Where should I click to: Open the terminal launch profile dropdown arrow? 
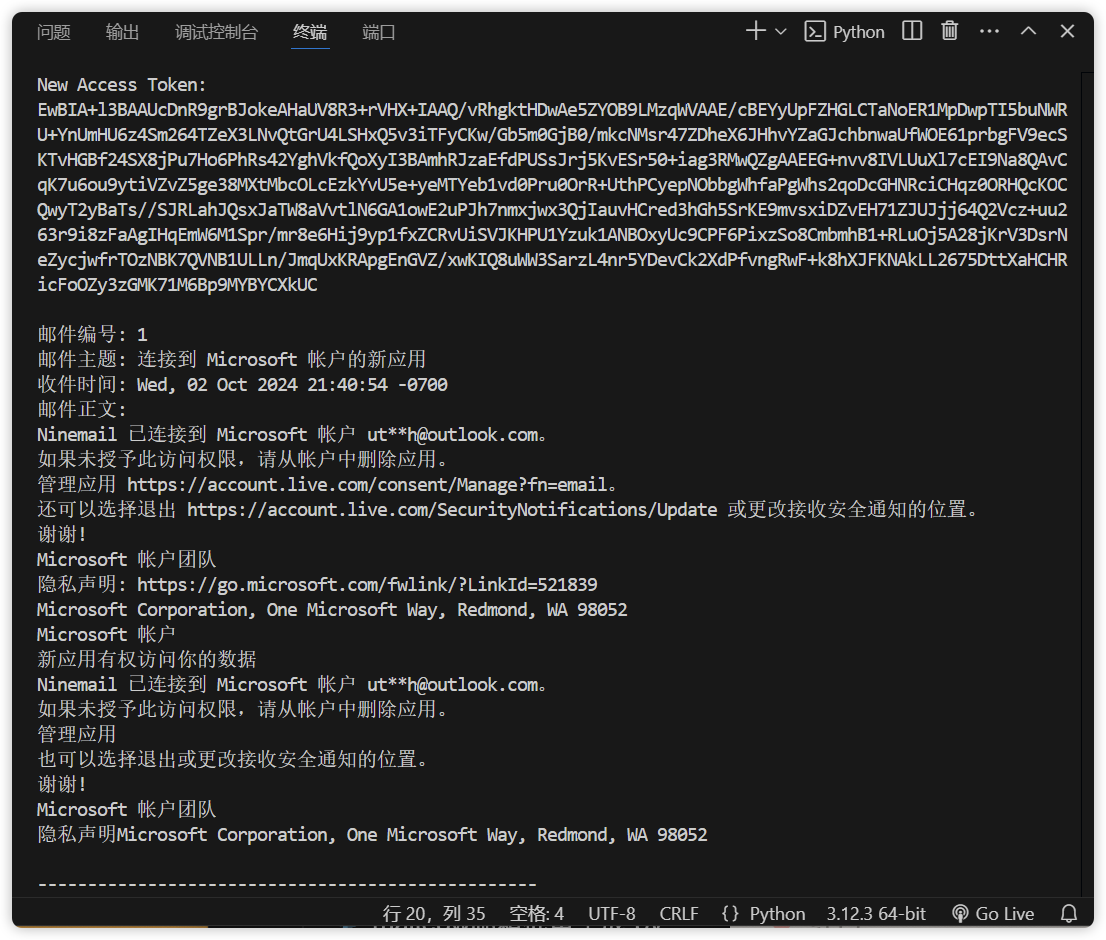pyautogui.click(x=781, y=32)
